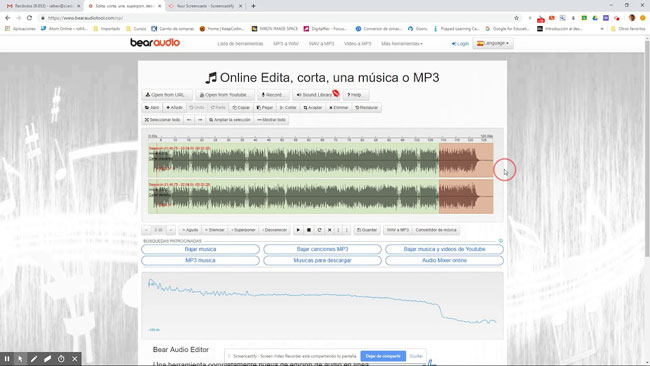Screen dimensions: 650x366
Task: Delete selection with Eliminar button
Action: click(339, 108)
